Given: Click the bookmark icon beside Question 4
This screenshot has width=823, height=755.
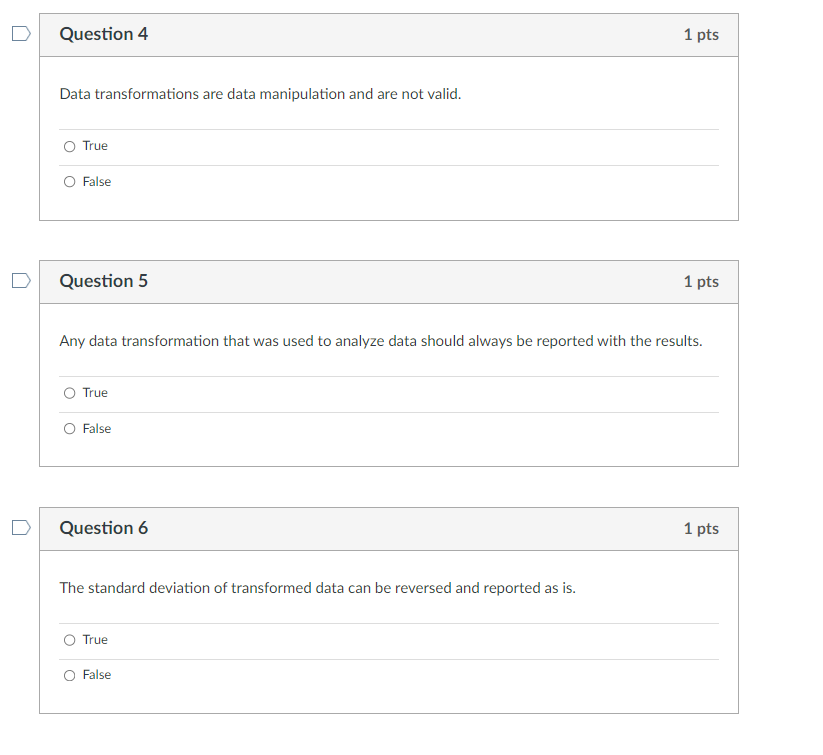Looking at the screenshot, I should (x=20, y=33).
